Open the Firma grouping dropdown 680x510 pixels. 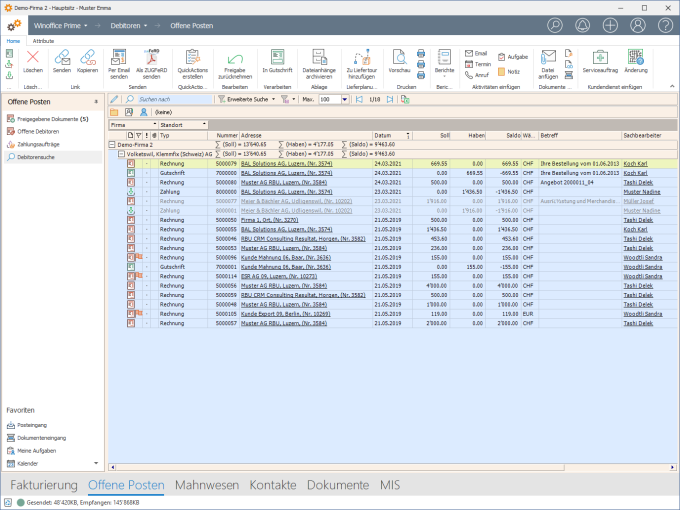tap(154, 125)
